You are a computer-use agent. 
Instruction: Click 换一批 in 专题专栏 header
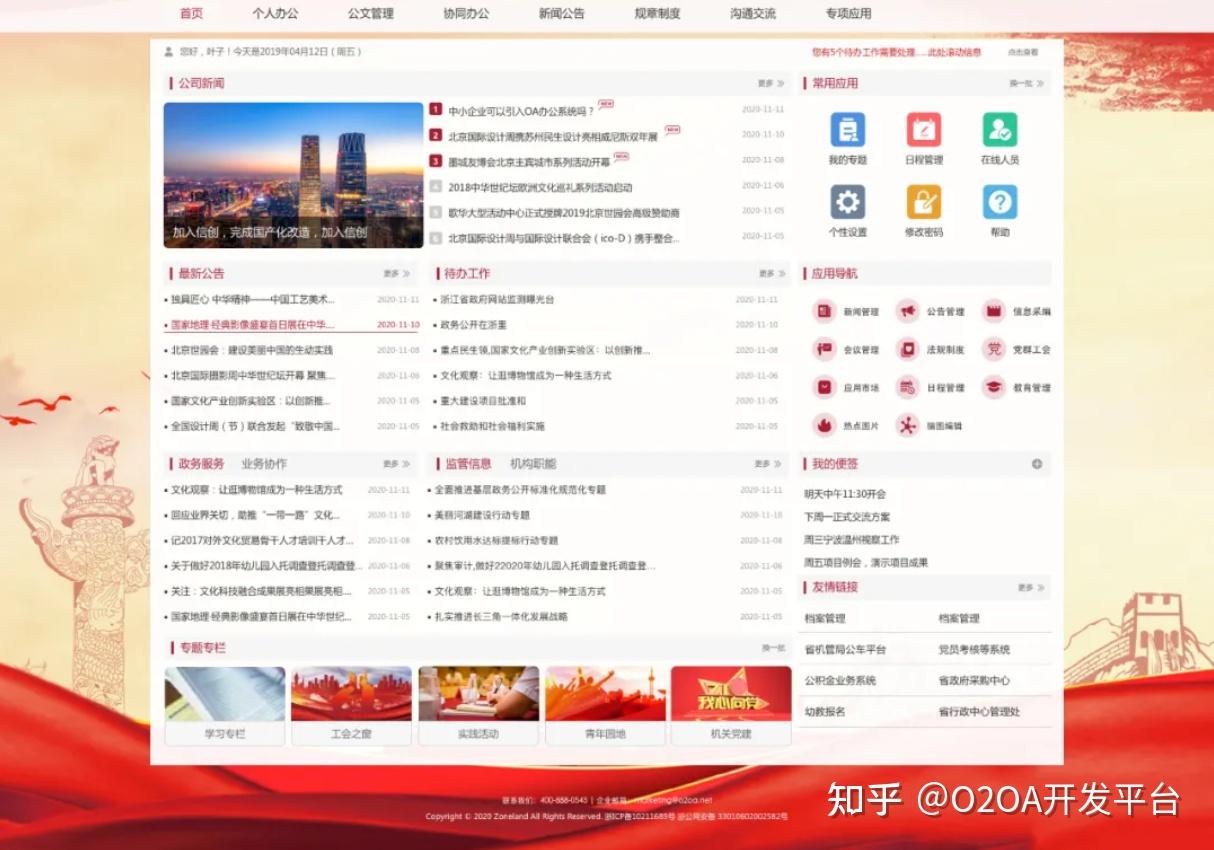click(x=773, y=648)
